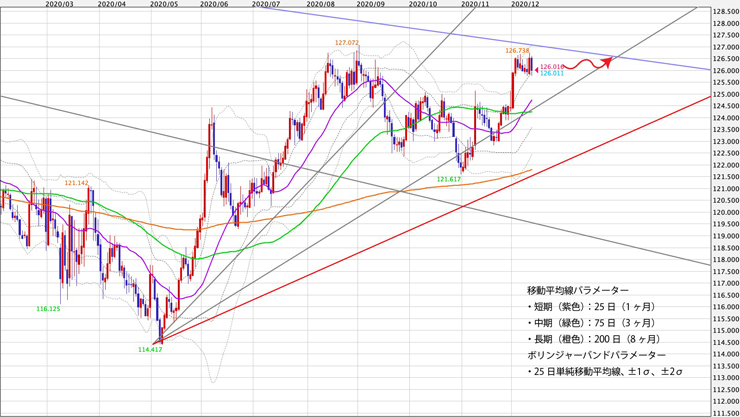Viewport: 740px width, 417px height.
Task: Click the 25日単純移動平均線 ±1σ ±2σ line
Action: (x=605, y=372)
